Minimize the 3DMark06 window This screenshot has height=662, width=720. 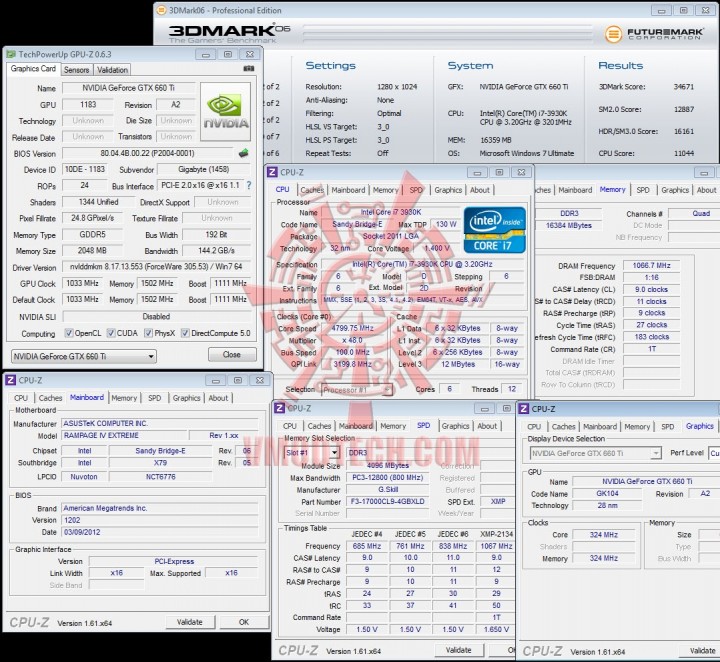coord(662,11)
